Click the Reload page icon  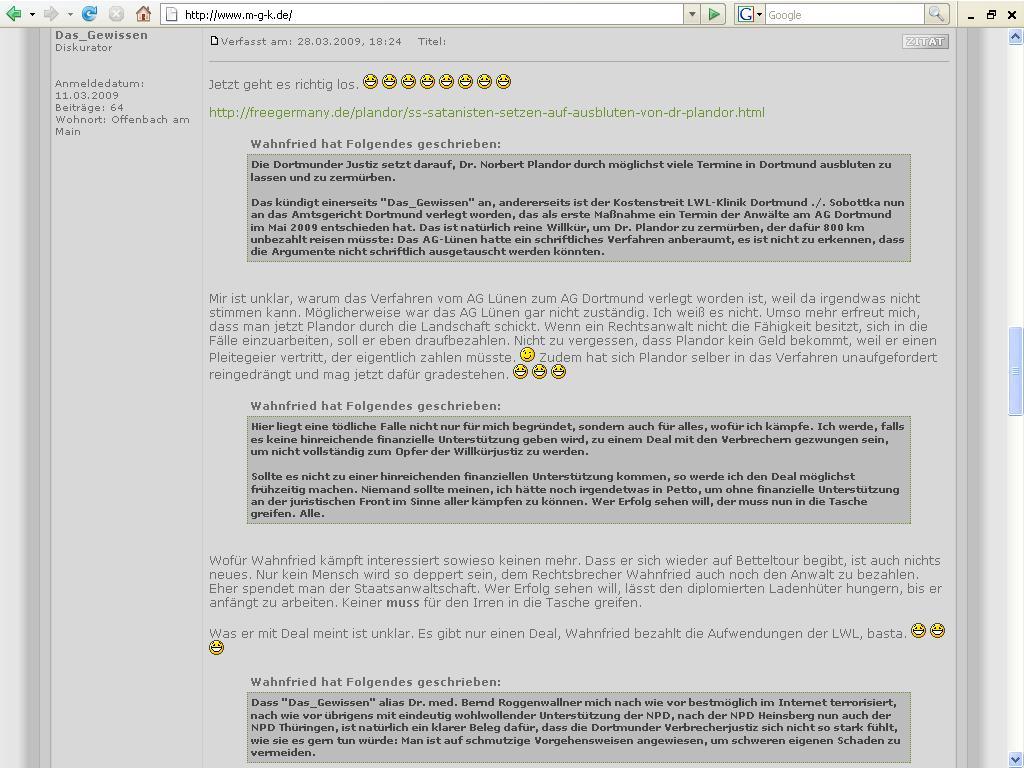coord(89,14)
